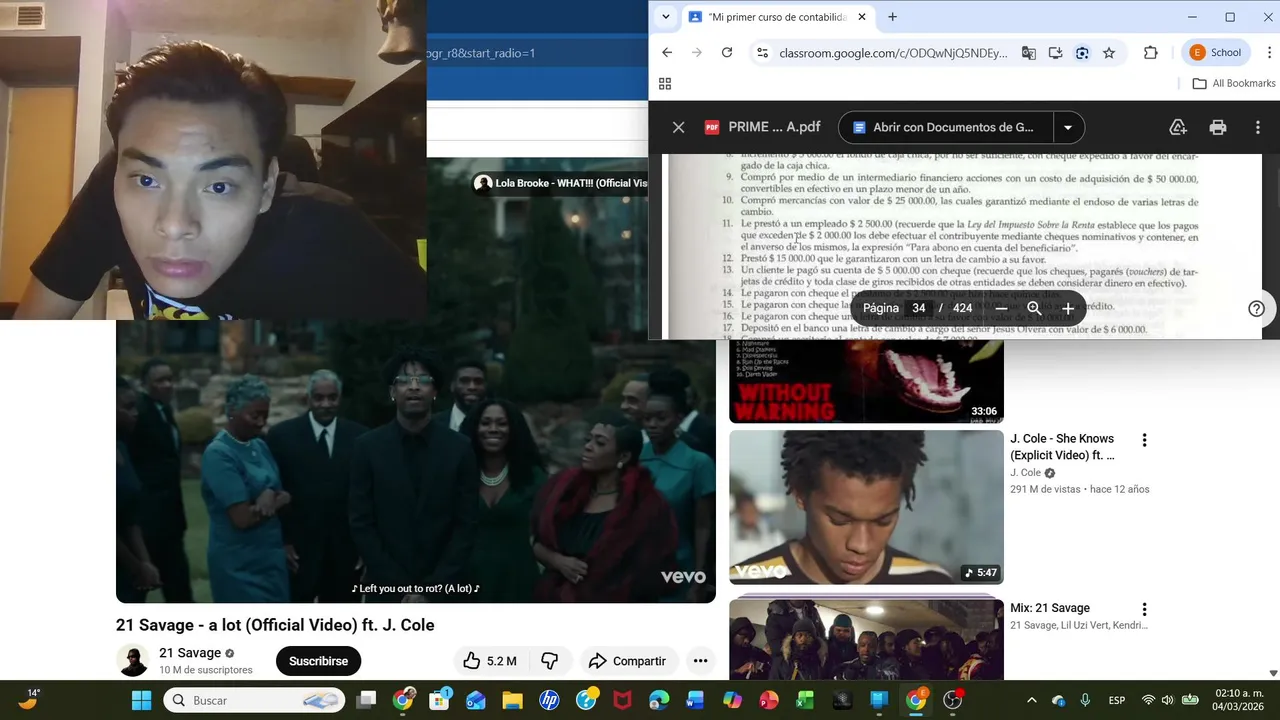The image size is (1280, 720).
Task: Click the Lola Brooke - WHAT!!! video title overlay
Action: click(x=572, y=183)
